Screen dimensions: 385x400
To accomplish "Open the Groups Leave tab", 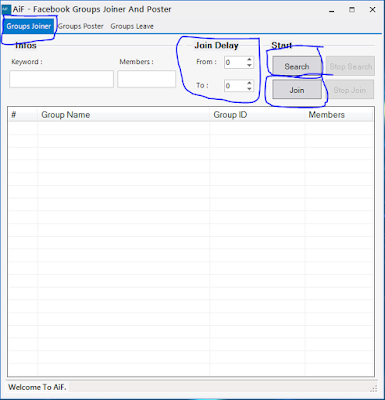I will point(132,26).
